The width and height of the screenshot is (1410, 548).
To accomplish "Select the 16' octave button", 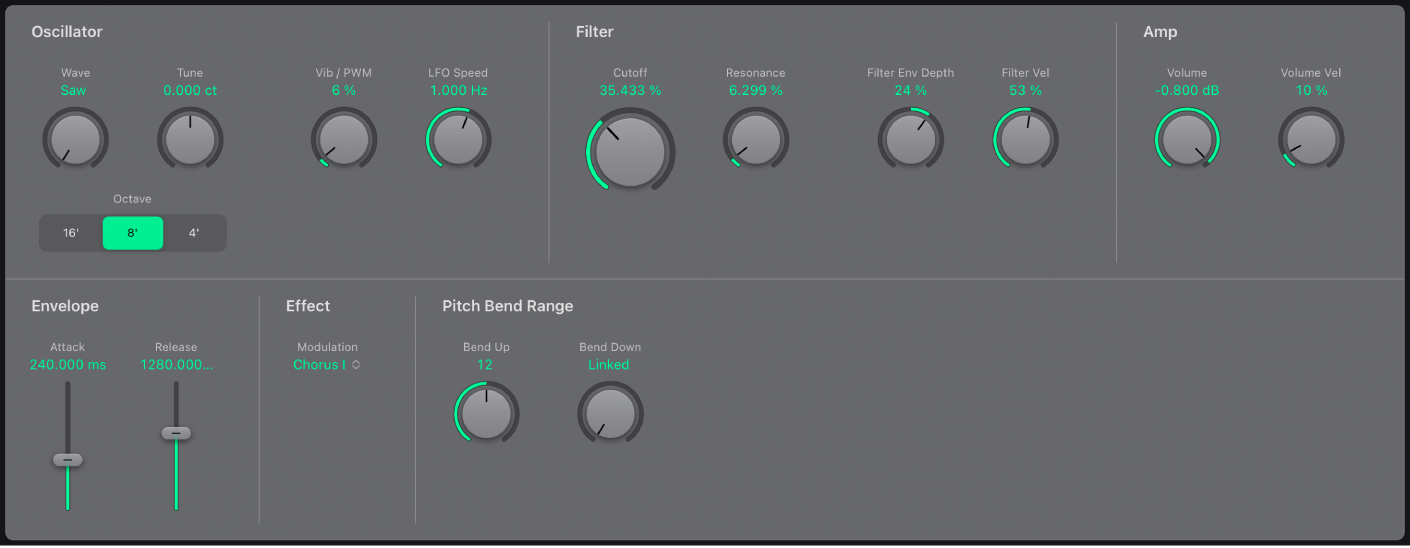I will point(71,233).
